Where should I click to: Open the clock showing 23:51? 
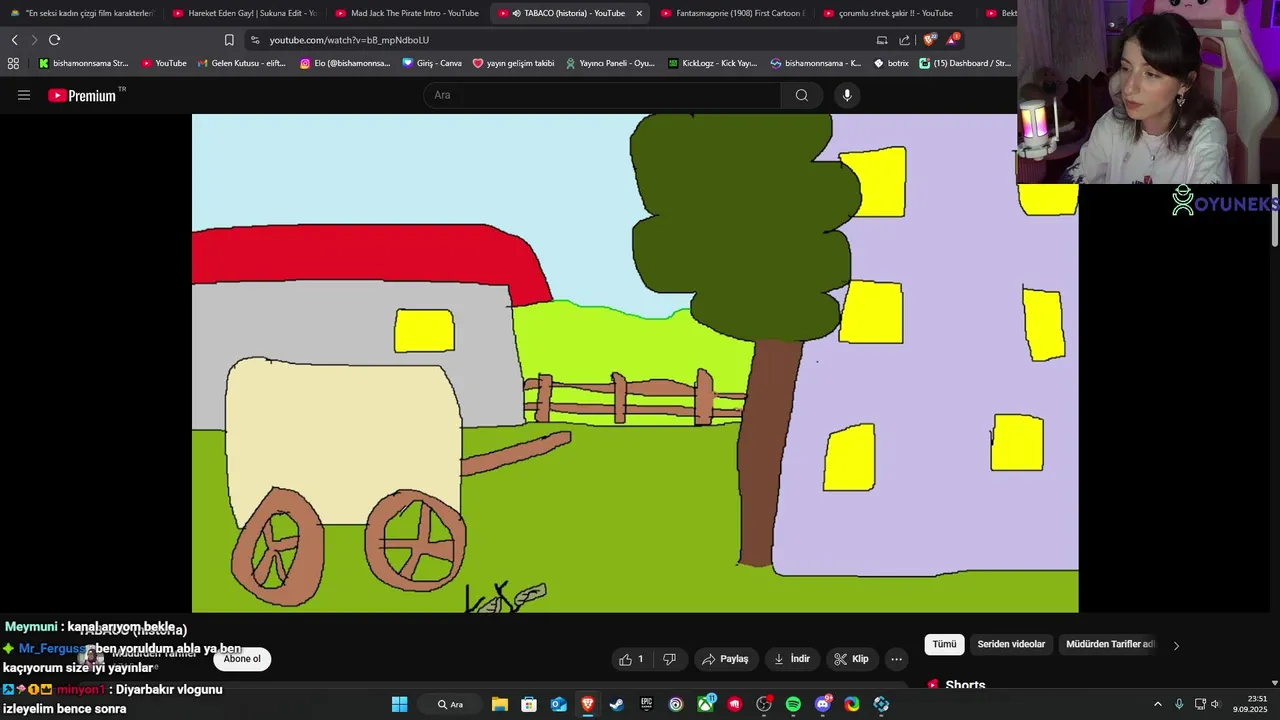1250,704
